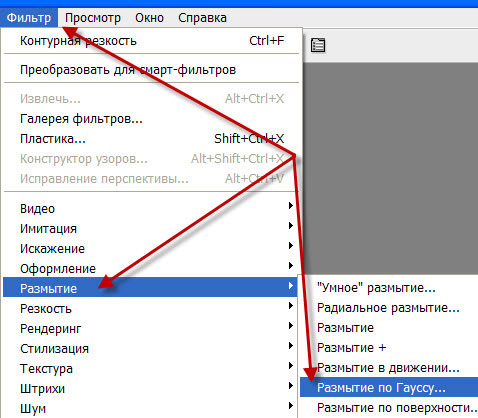Expand the Штрихи submenu
Image resolution: width=478 pixels, height=418 pixels.
point(150,389)
